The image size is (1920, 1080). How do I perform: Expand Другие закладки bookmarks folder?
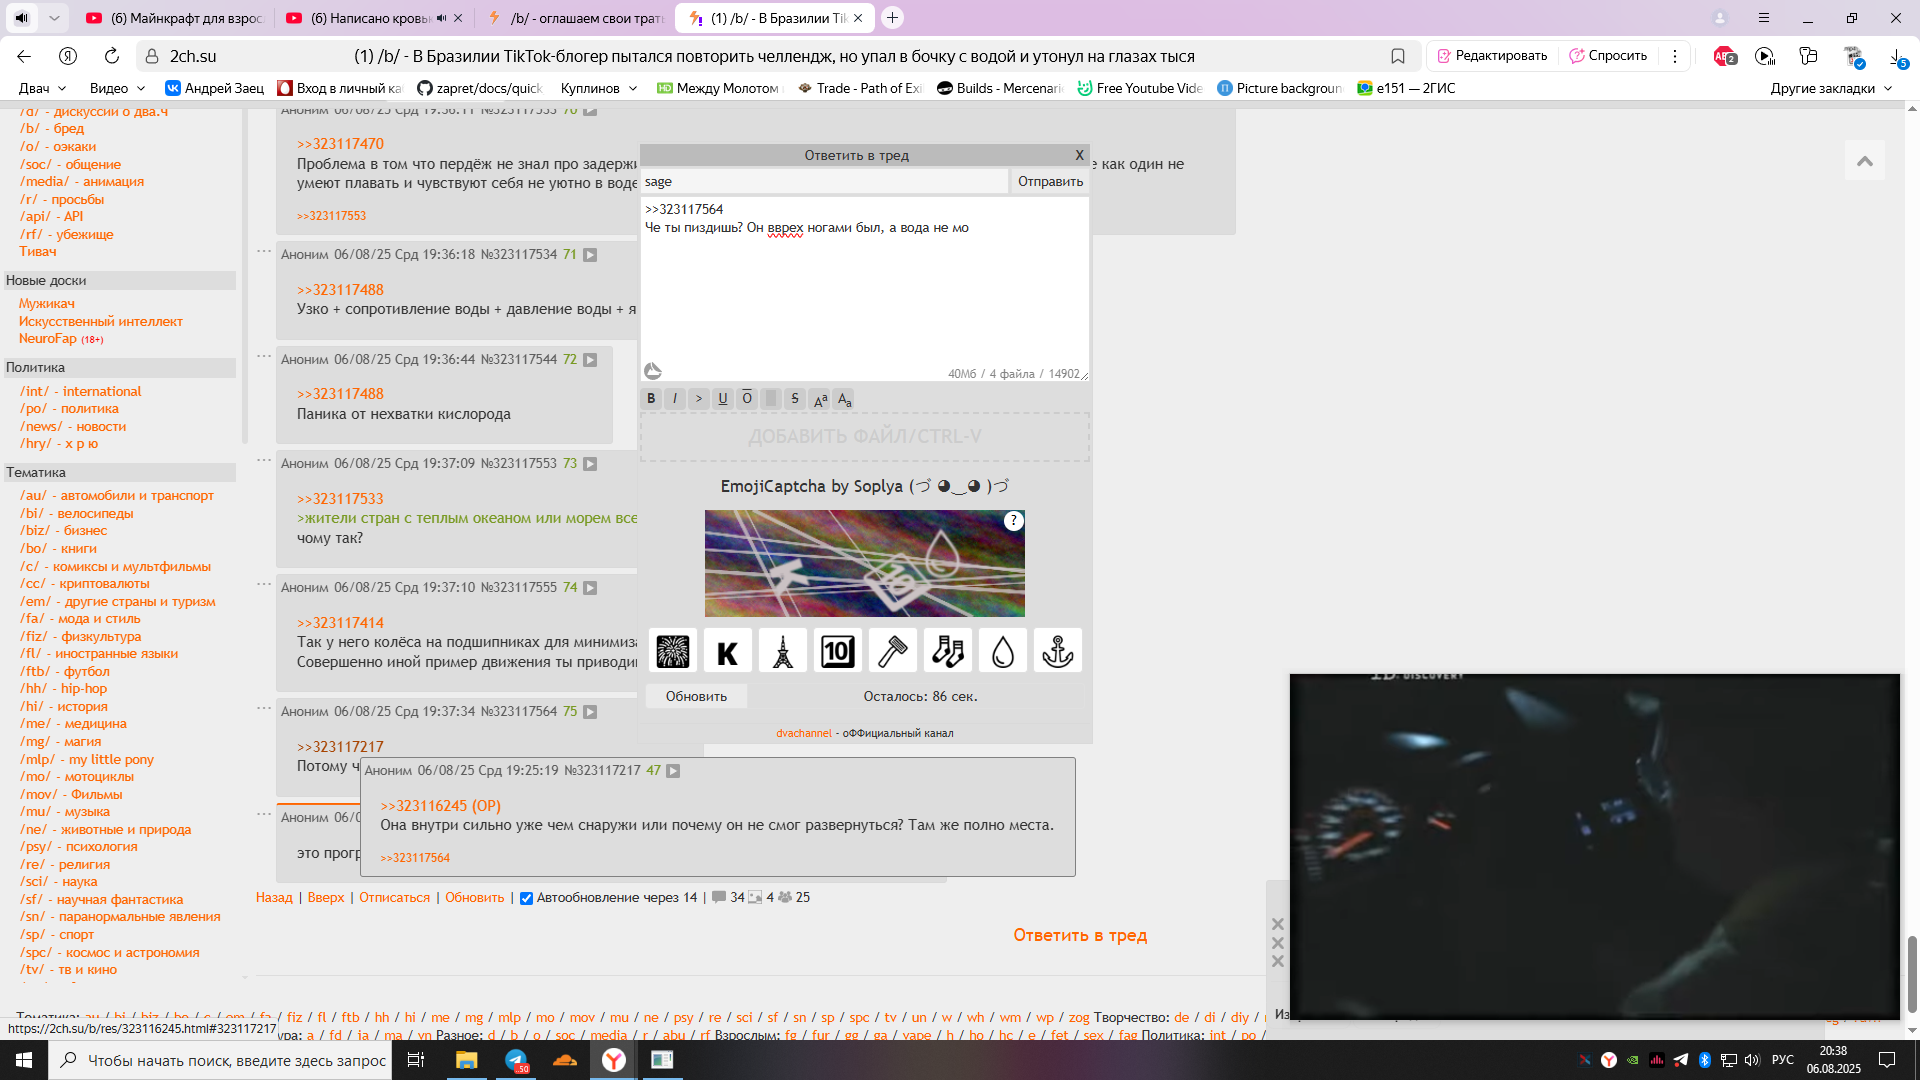1830,88
